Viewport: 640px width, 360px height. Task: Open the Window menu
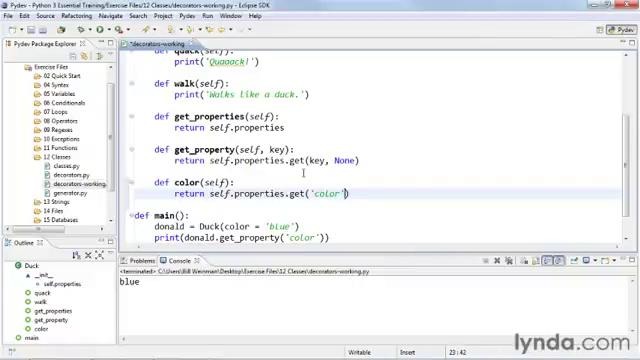click(x=231, y=16)
